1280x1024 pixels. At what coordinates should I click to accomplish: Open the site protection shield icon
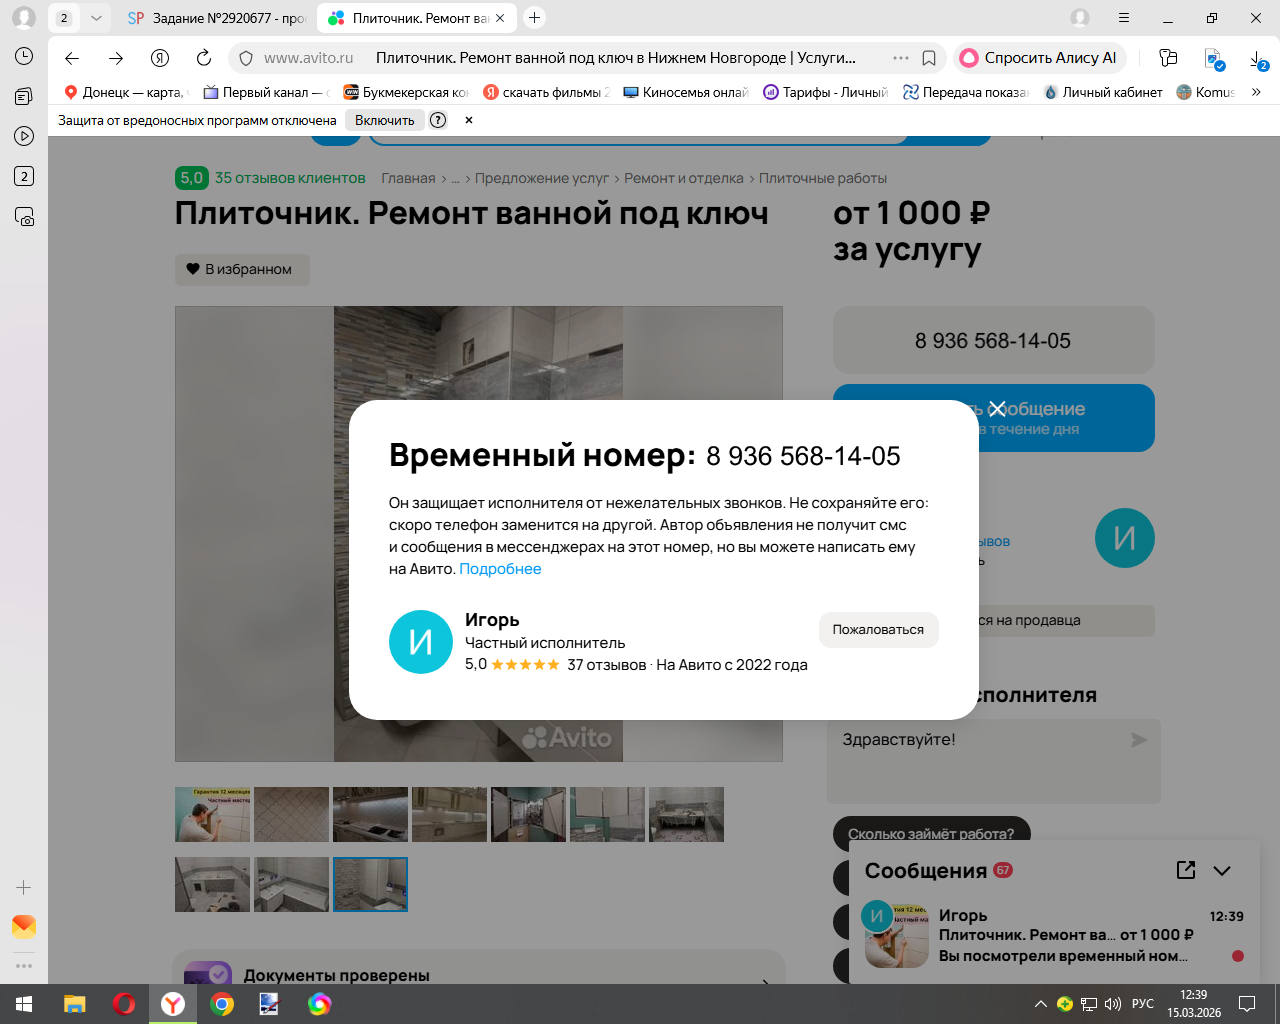coord(246,58)
